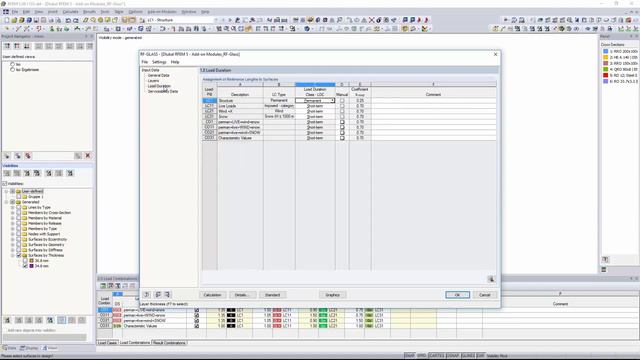
Task: Select the CO1 row header cell
Action: 209,122
